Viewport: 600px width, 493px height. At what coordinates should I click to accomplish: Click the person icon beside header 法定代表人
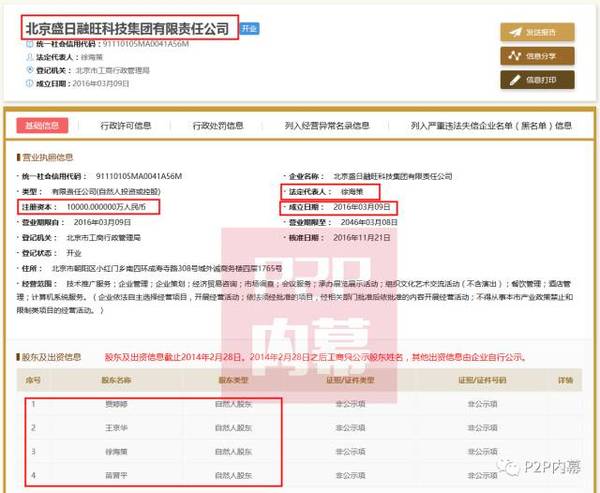coord(28,59)
